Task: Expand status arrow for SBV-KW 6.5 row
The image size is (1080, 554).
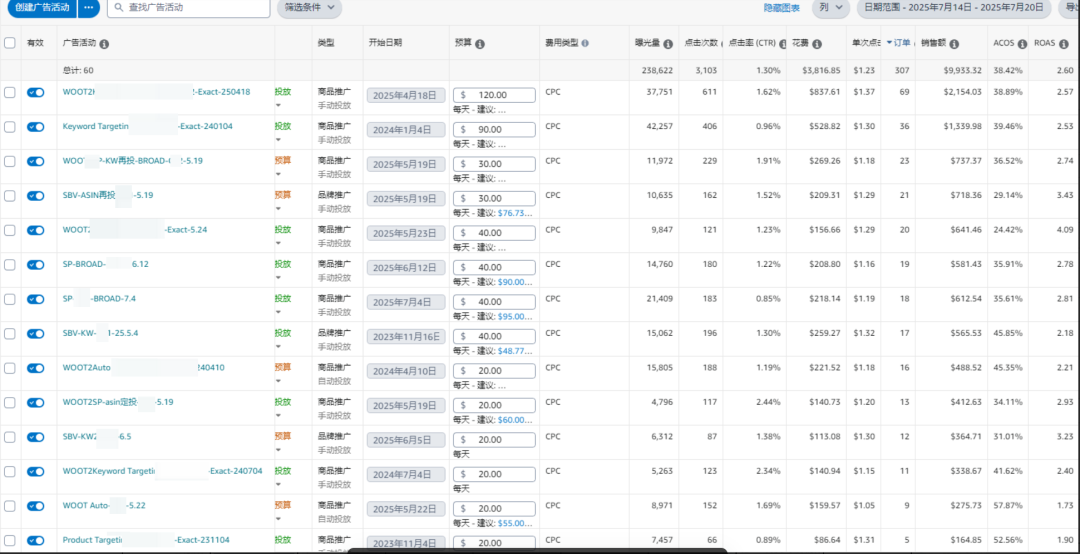Action: pyautogui.click(x=278, y=450)
